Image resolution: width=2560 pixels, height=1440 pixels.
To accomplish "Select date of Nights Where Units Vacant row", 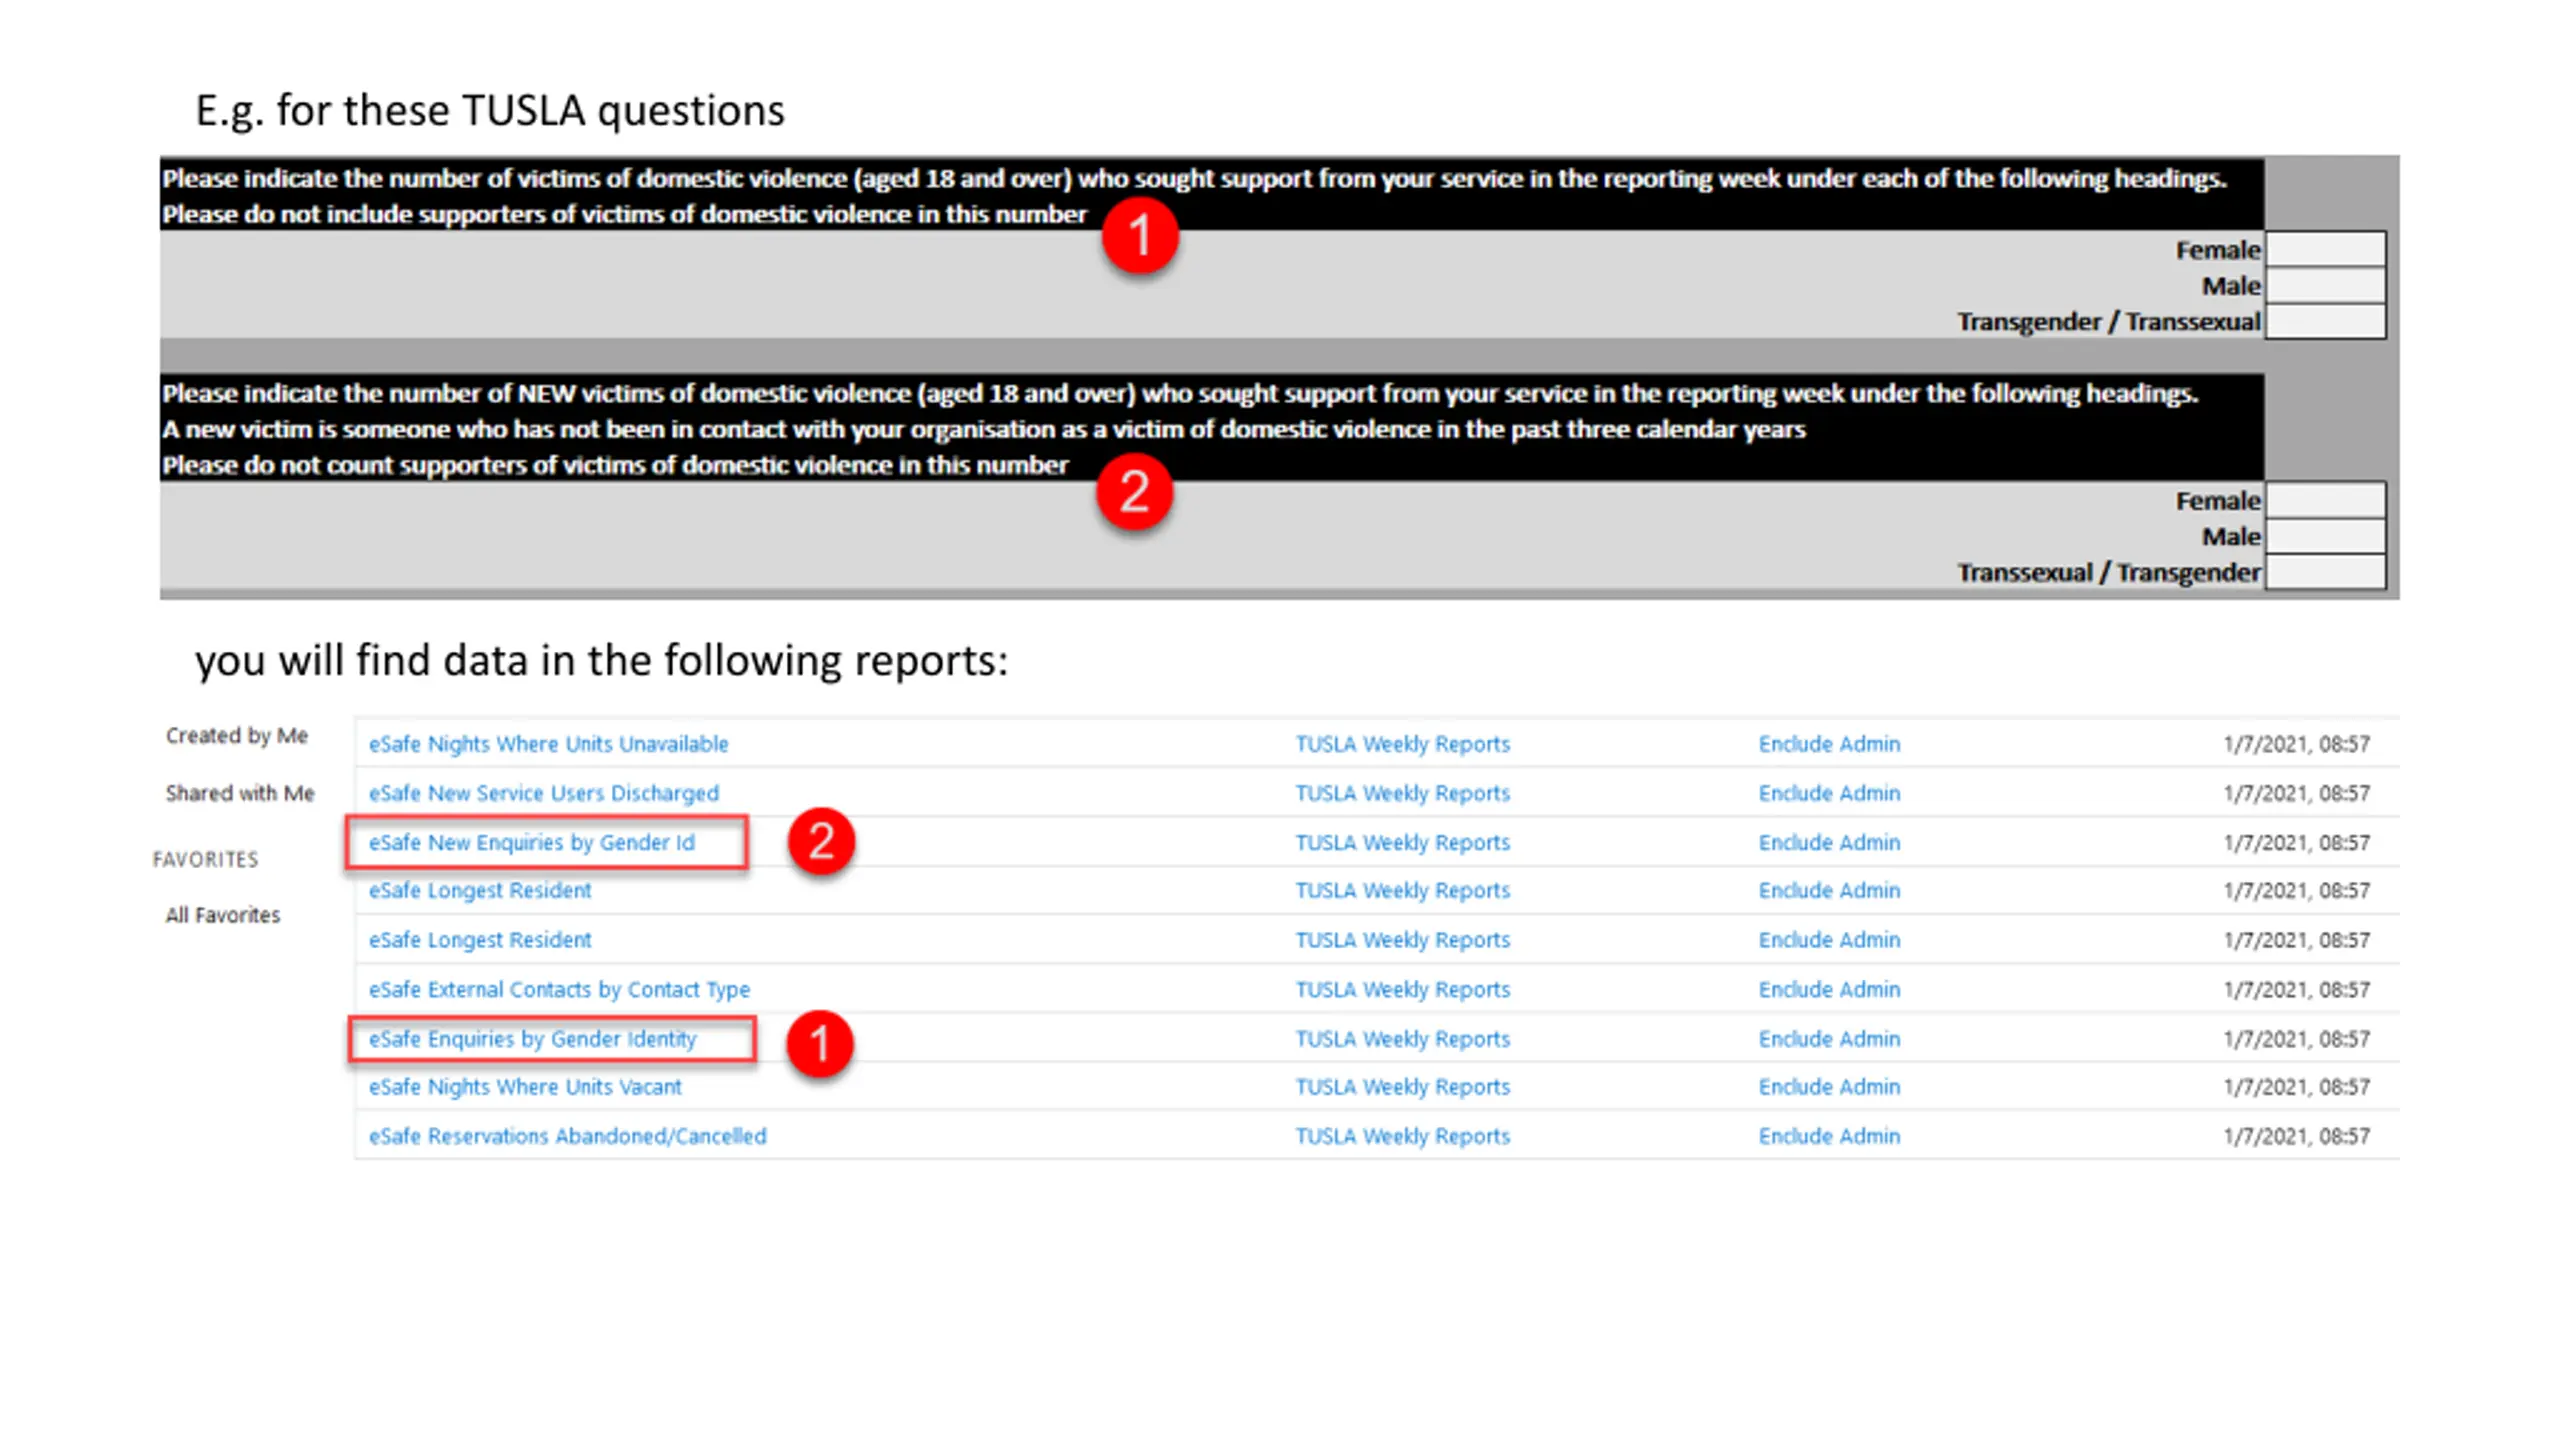I will 2296,1087.
